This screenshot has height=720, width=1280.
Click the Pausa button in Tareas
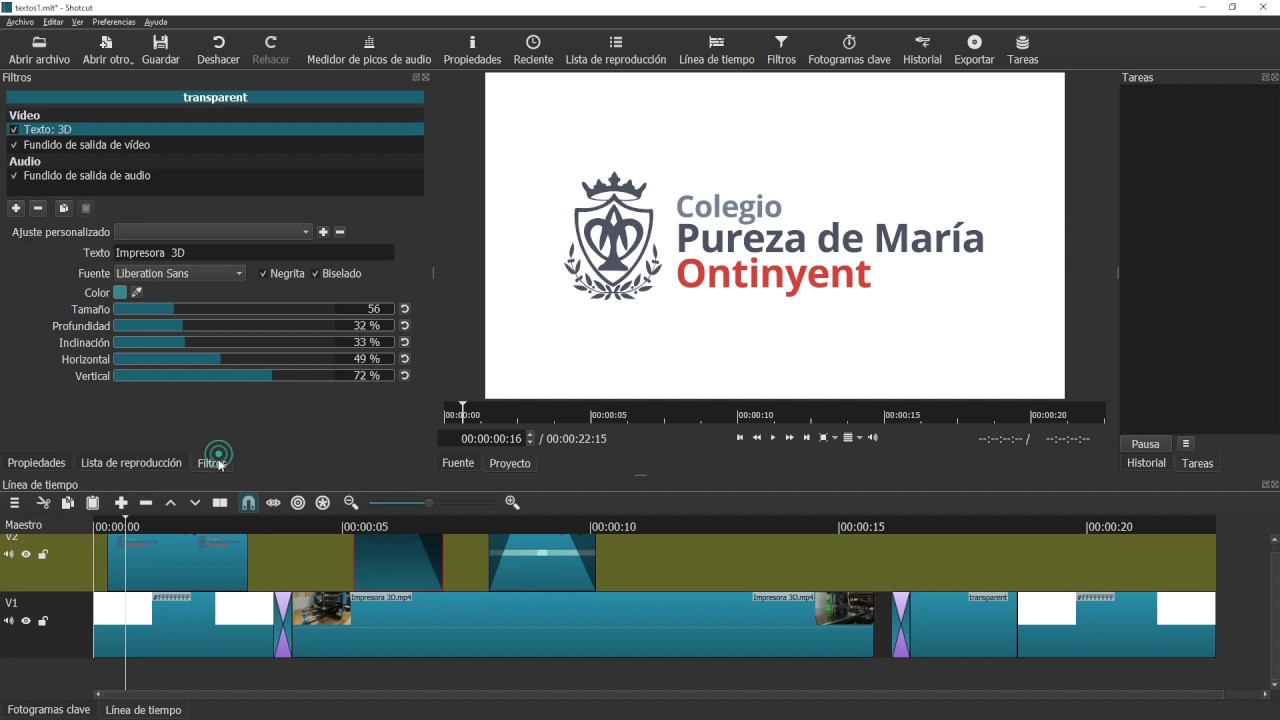pos(1145,444)
